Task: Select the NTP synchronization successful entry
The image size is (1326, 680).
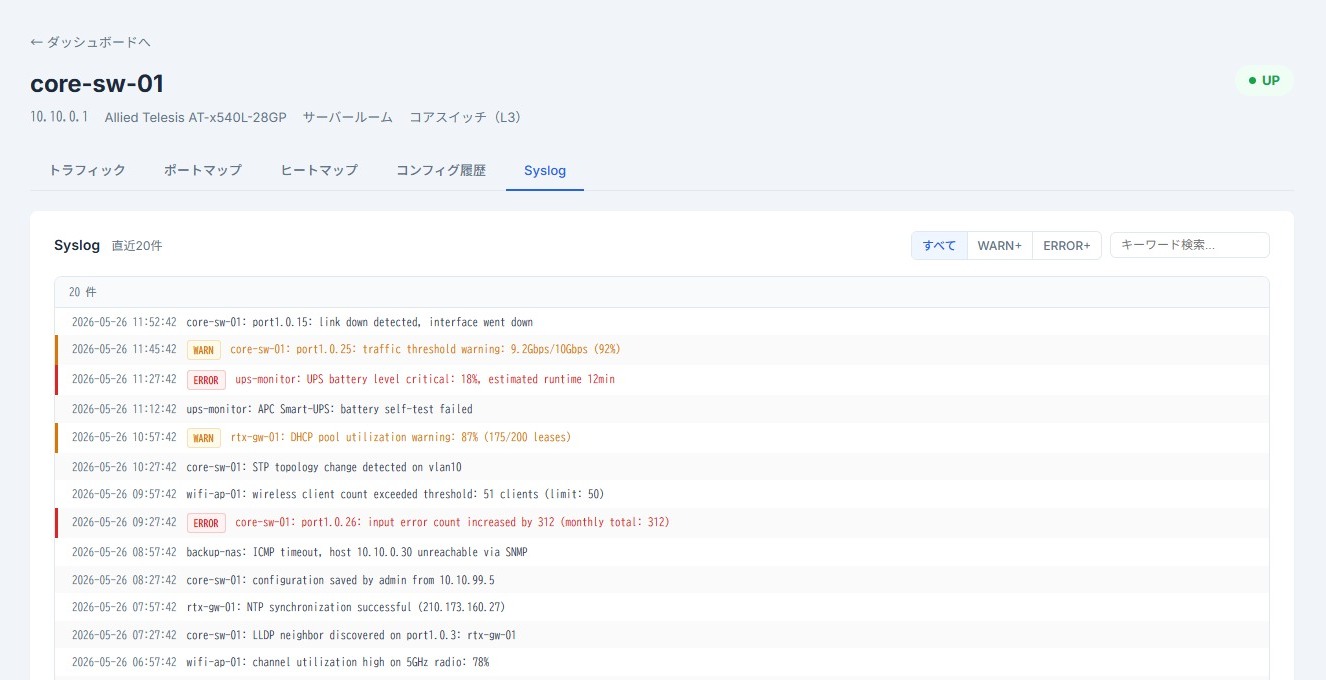Action: click(662, 607)
